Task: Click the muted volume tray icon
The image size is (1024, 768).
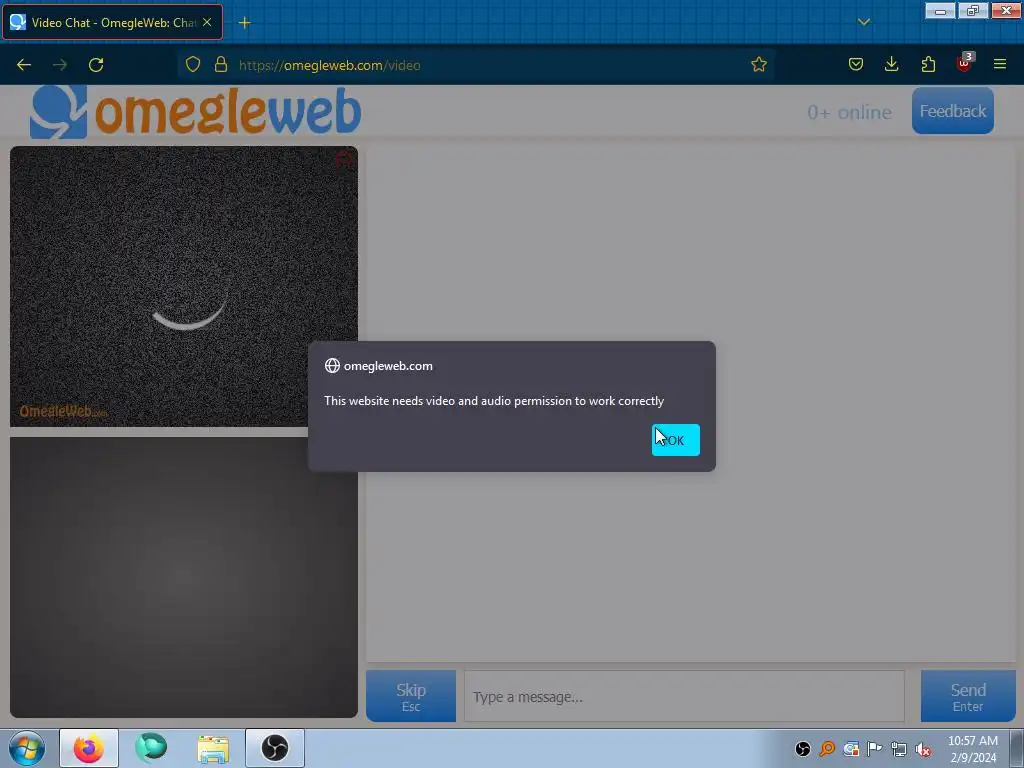Action: point(923,749)
